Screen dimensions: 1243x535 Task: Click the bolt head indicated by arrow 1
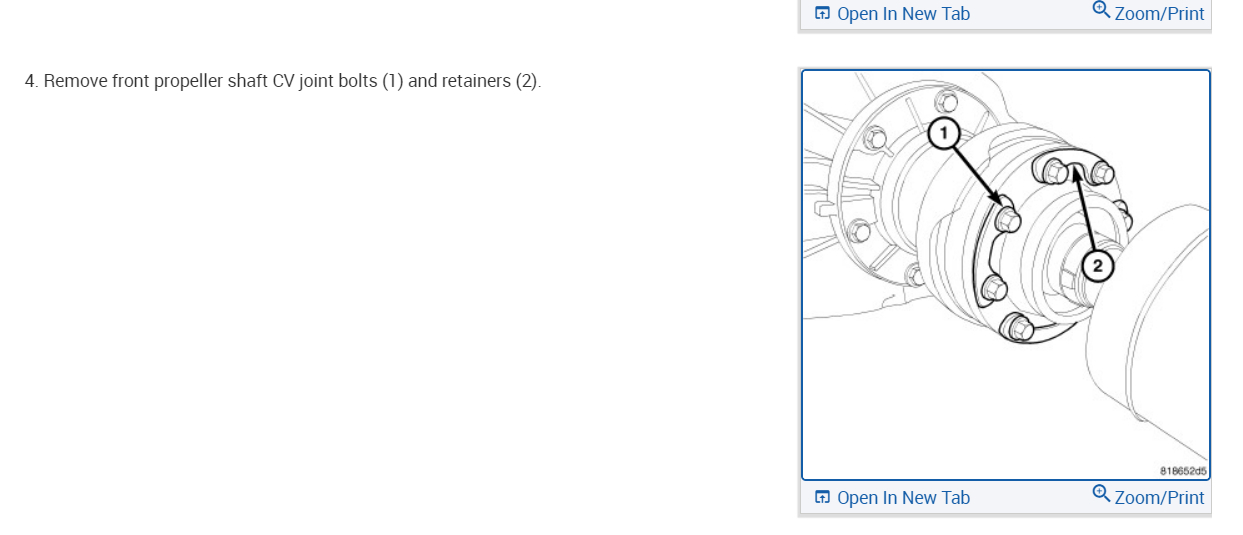[1007, 218]
